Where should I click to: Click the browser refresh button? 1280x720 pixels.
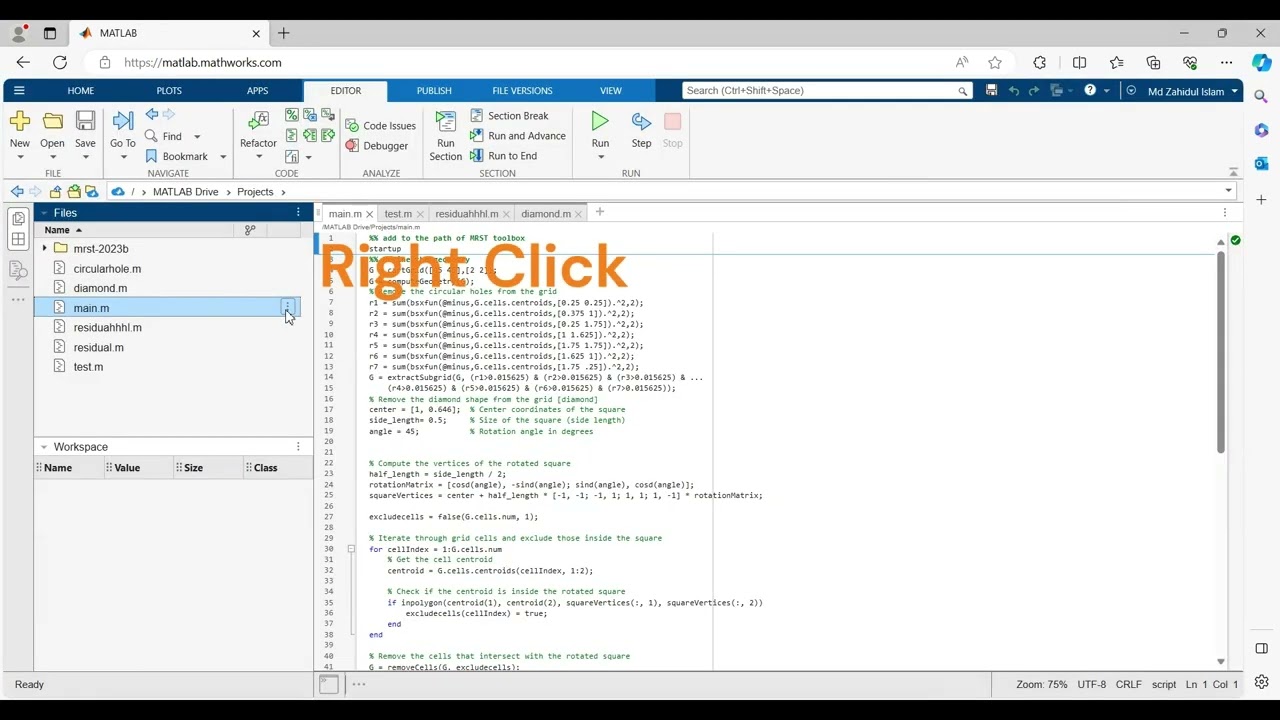[x=60, y=62]
